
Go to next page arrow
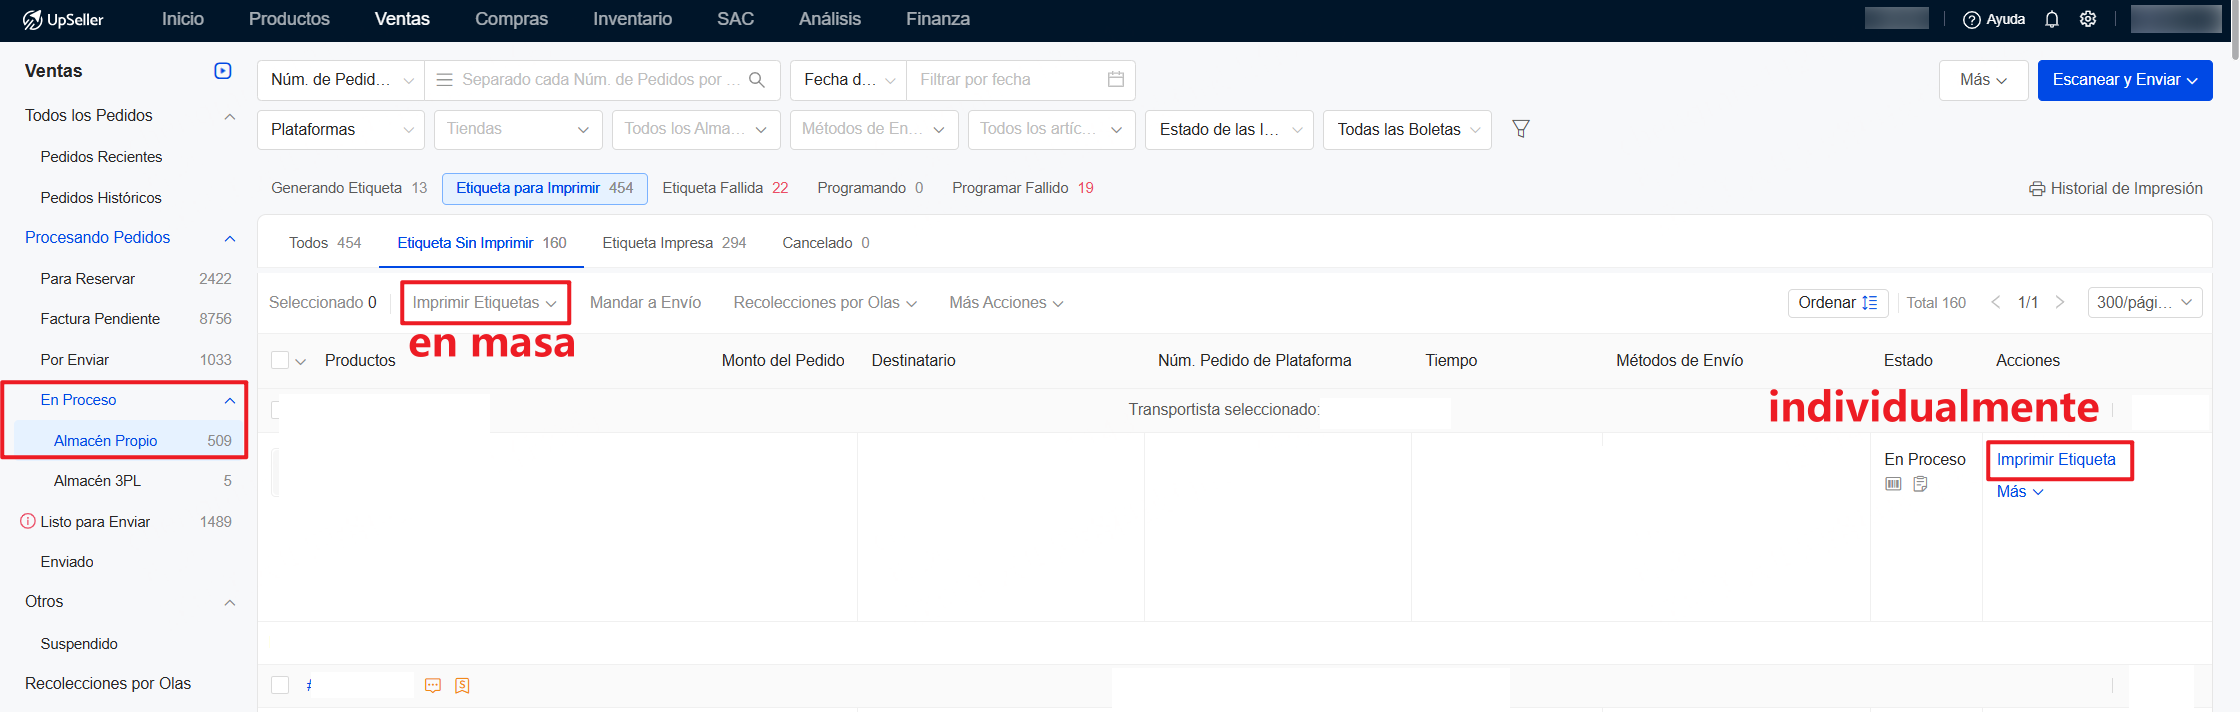click(2060, 302)
